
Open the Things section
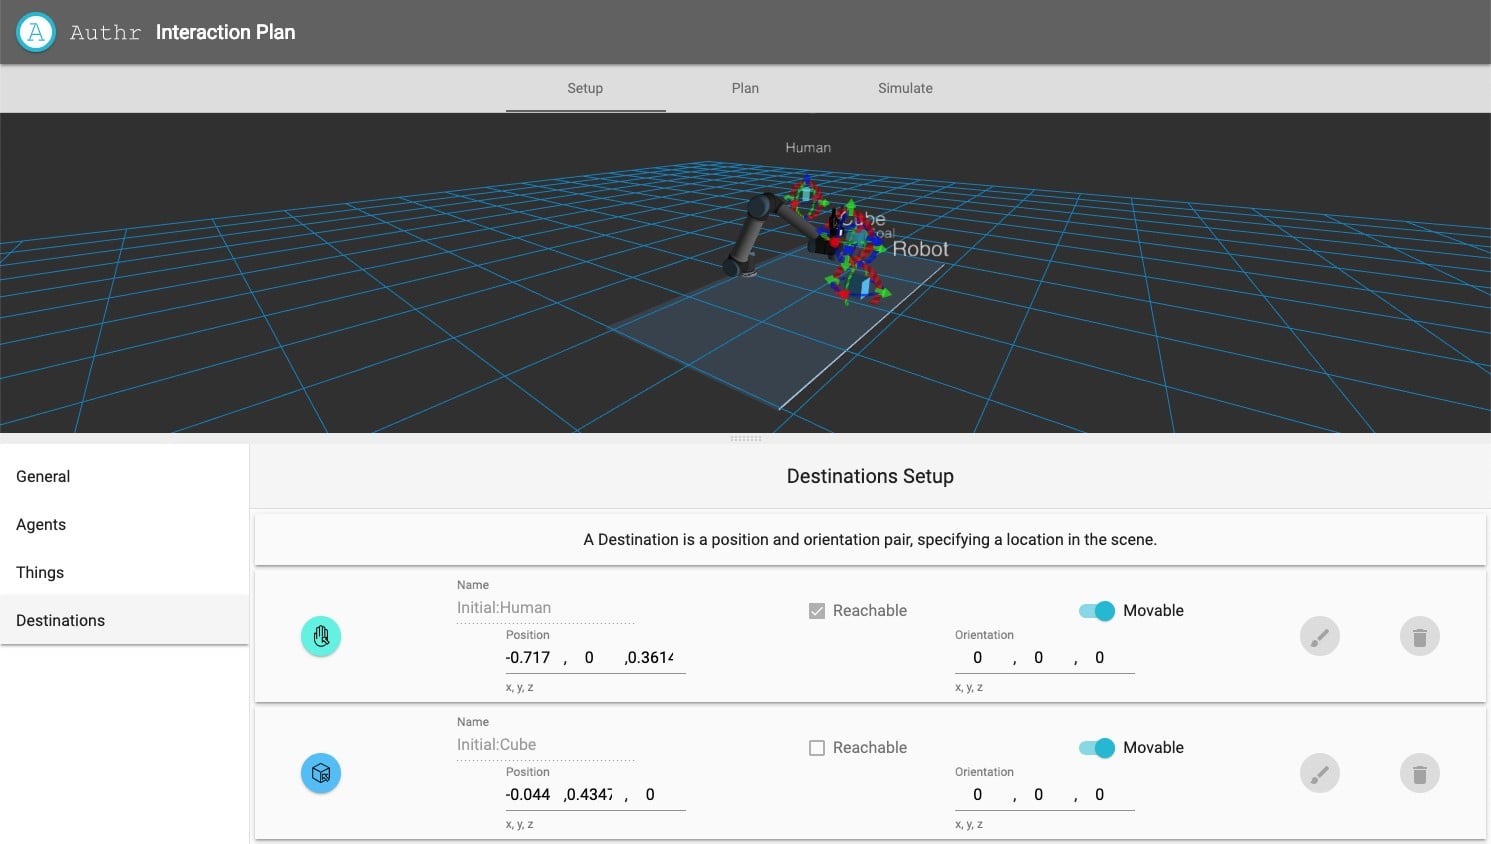[124, 573]
